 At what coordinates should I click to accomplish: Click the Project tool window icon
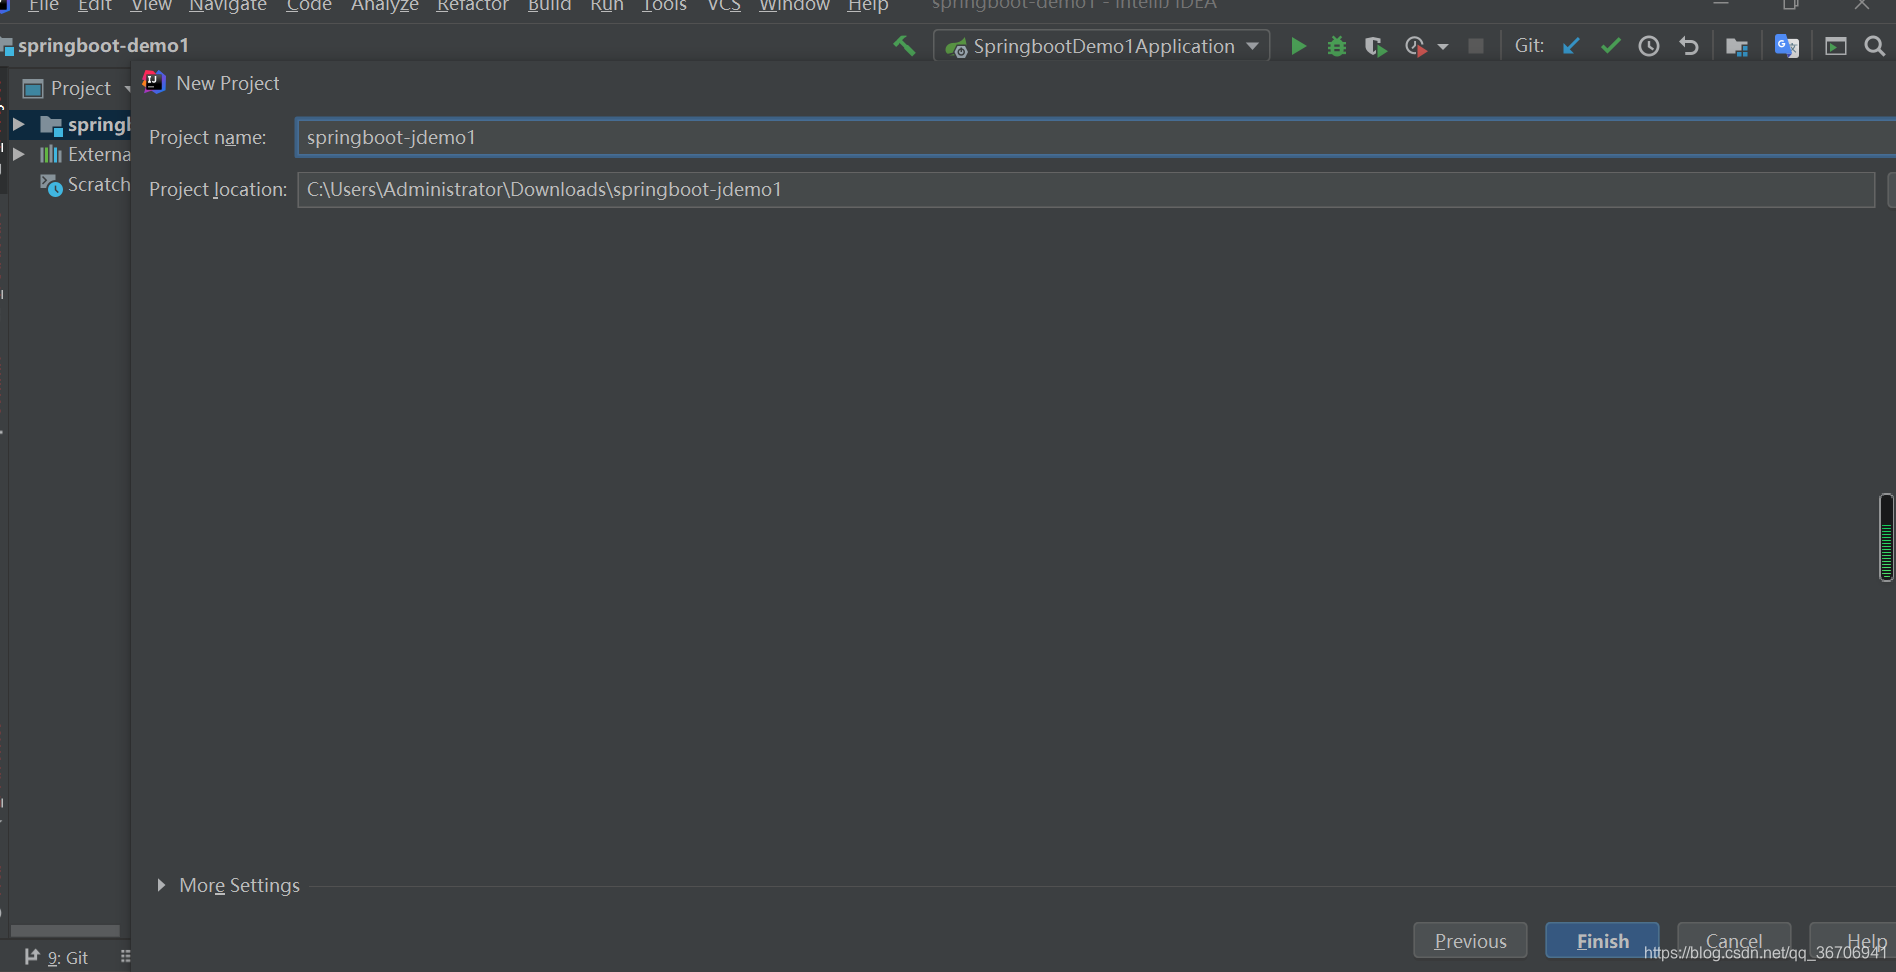(33, 88)
